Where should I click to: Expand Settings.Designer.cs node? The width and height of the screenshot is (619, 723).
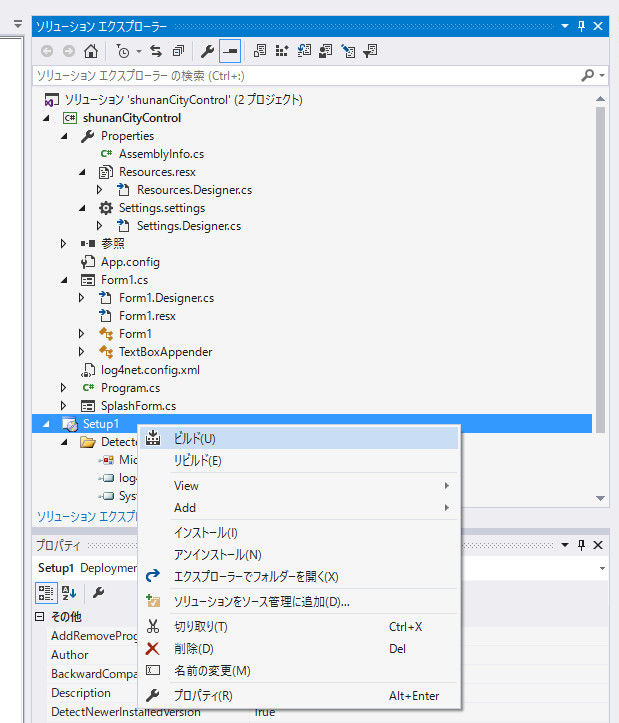(x=100, y=226)
